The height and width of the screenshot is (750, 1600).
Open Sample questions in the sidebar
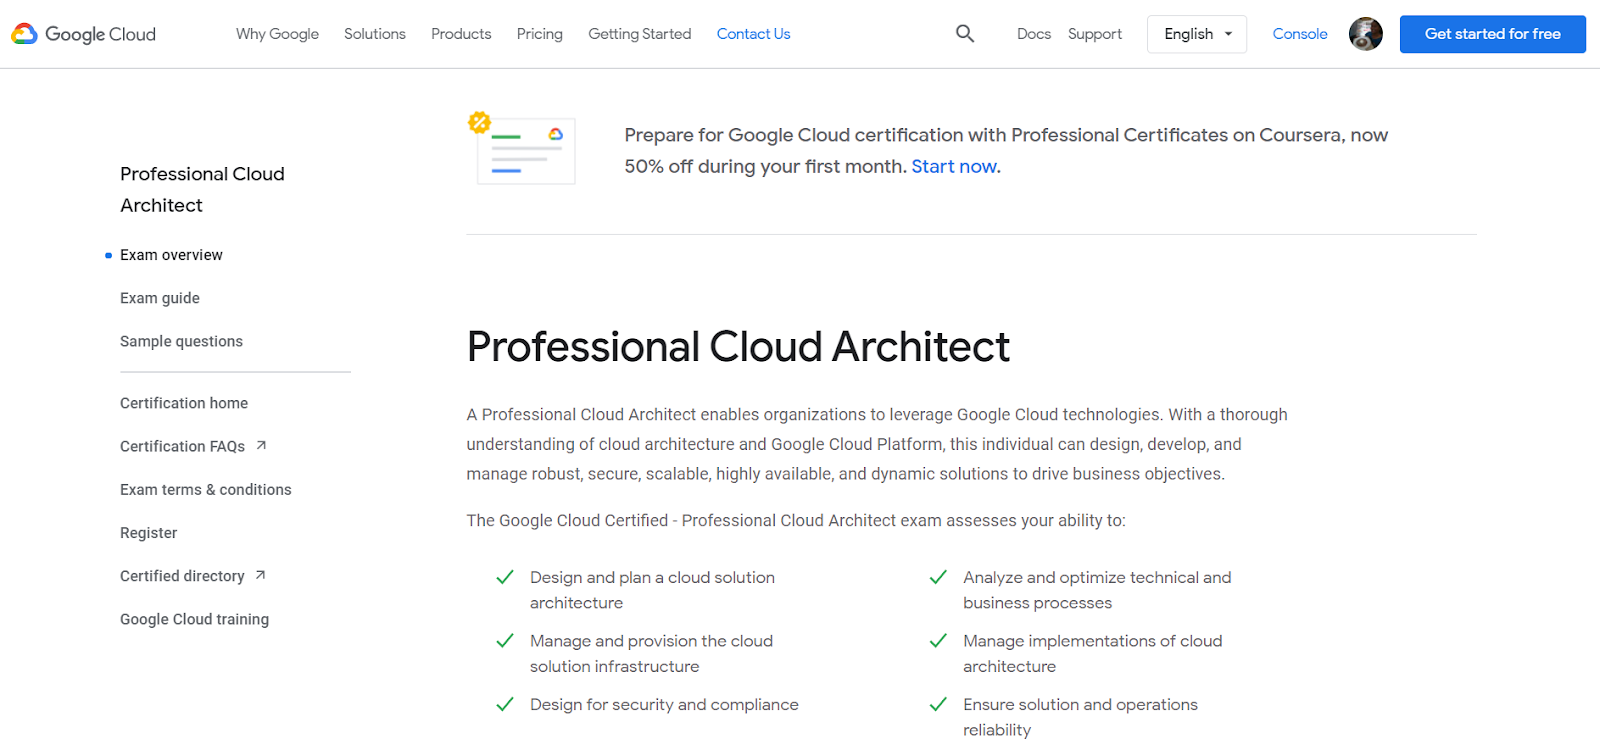[181, 341]
